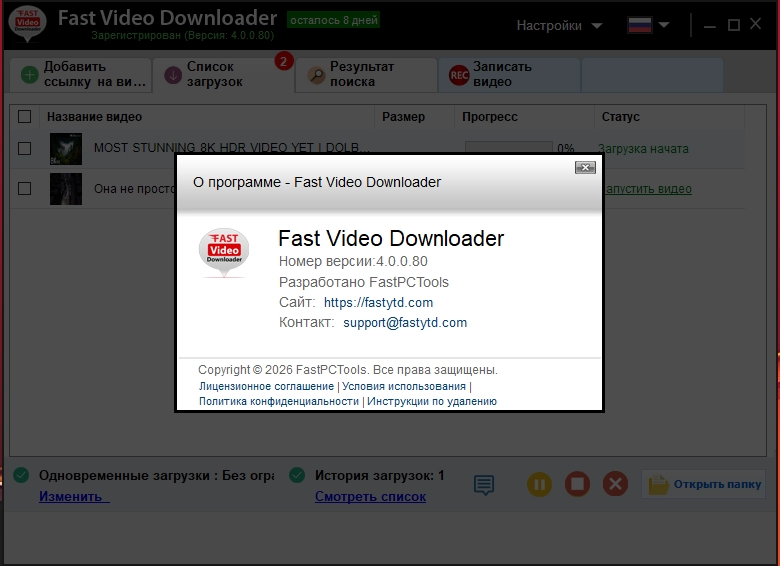Click the Copyright © 2026 FastPCTools text
Image resolution: width=780 pixels, height=566 pixels.
[348, 370]
